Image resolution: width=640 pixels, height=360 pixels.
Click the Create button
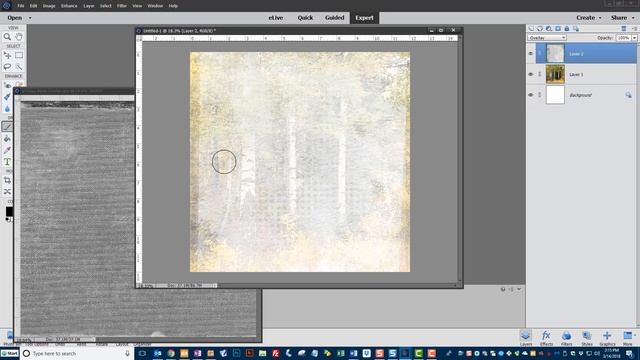[585, 18]
